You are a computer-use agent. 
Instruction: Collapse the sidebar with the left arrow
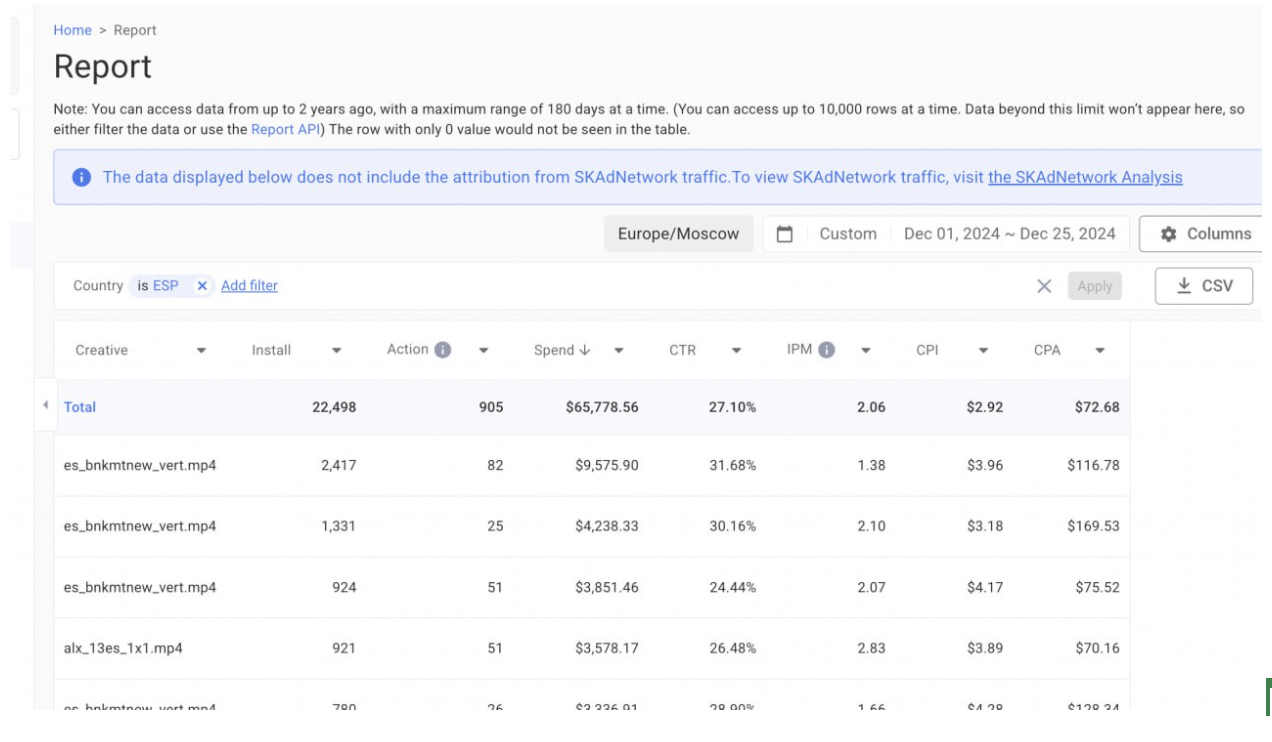pyautogui.click(x=45, y=405)
